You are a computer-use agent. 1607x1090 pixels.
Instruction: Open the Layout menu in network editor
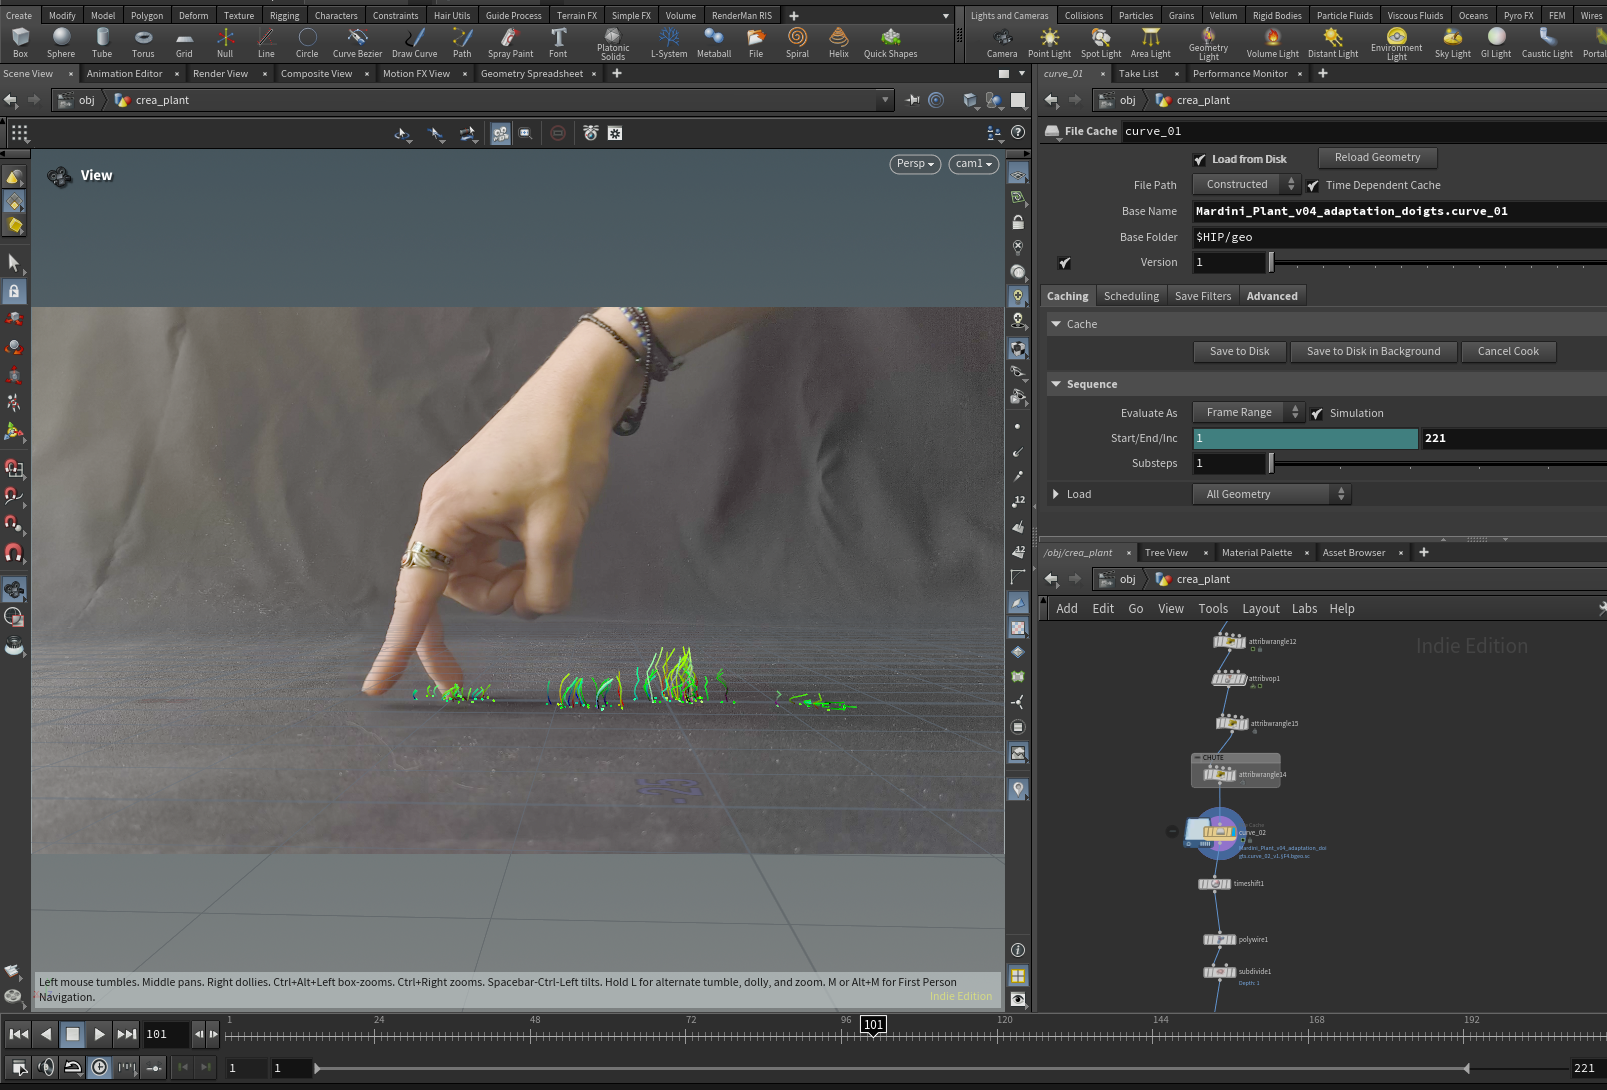pos(1260,609)
